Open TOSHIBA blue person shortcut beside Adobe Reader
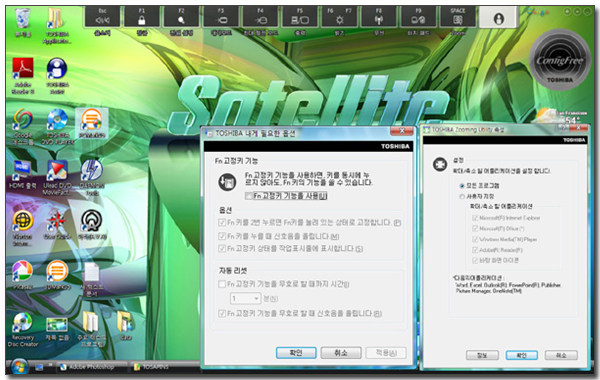 click(57, 75)
